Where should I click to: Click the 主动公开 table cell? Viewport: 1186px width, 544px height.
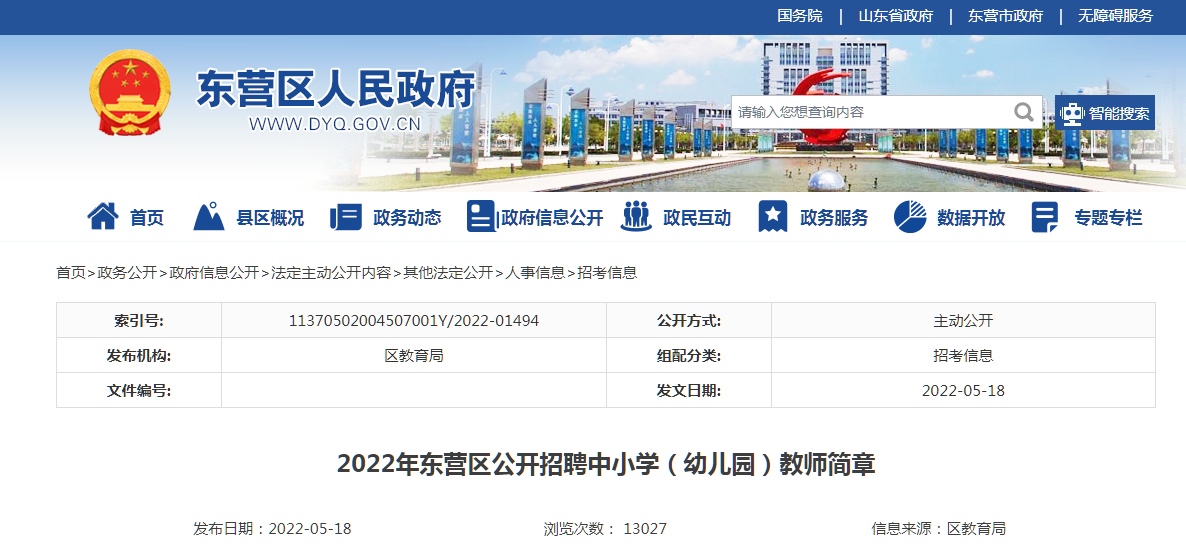tap(963, 321)
